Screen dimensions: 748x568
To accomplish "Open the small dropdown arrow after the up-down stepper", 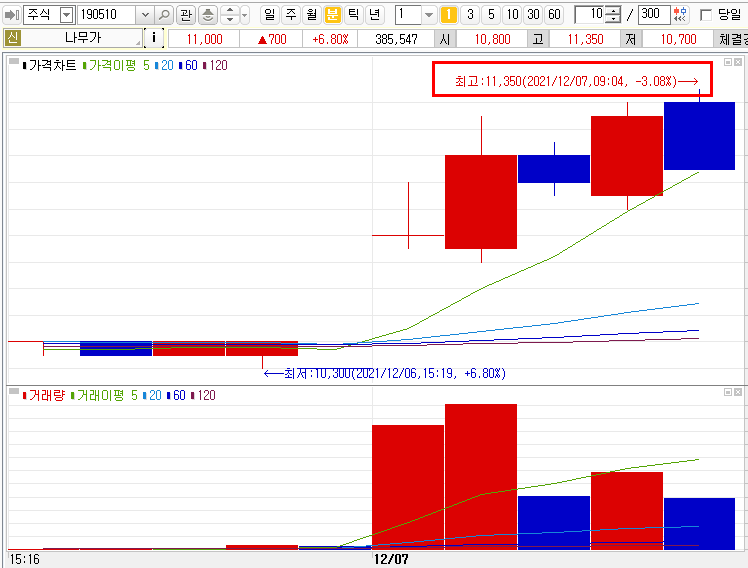I will (245, 15).
